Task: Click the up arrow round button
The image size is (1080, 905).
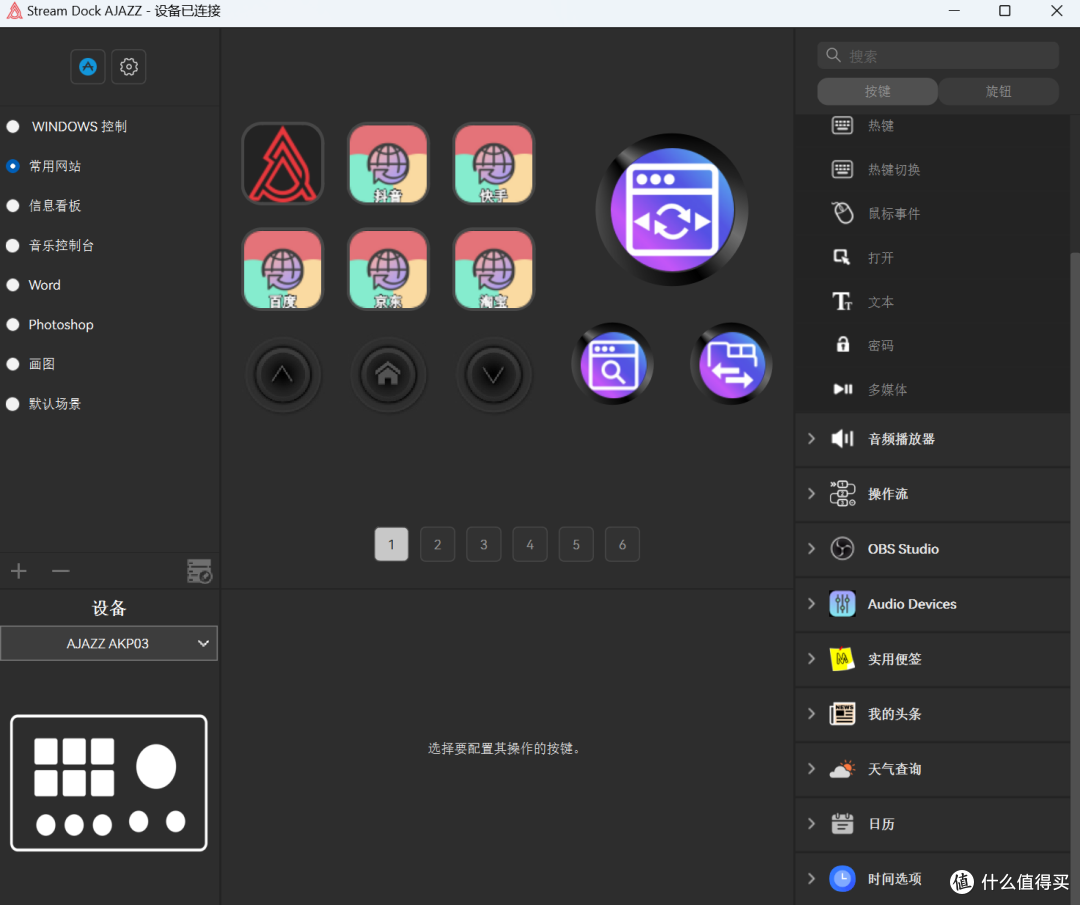Action: pyautogui.click(x=282, y=375)
